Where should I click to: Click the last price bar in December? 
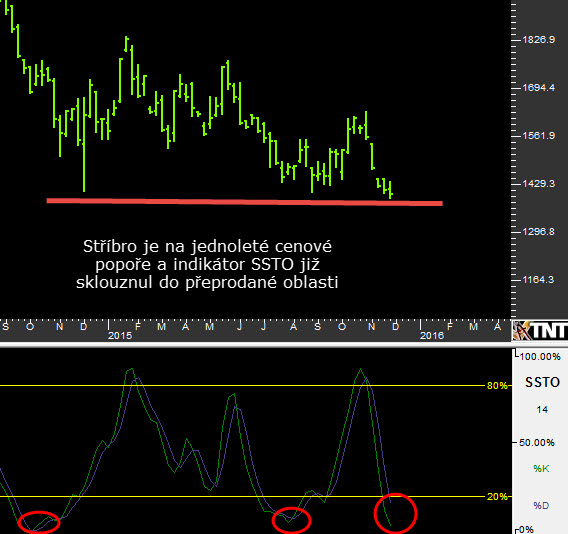point(390,190)
